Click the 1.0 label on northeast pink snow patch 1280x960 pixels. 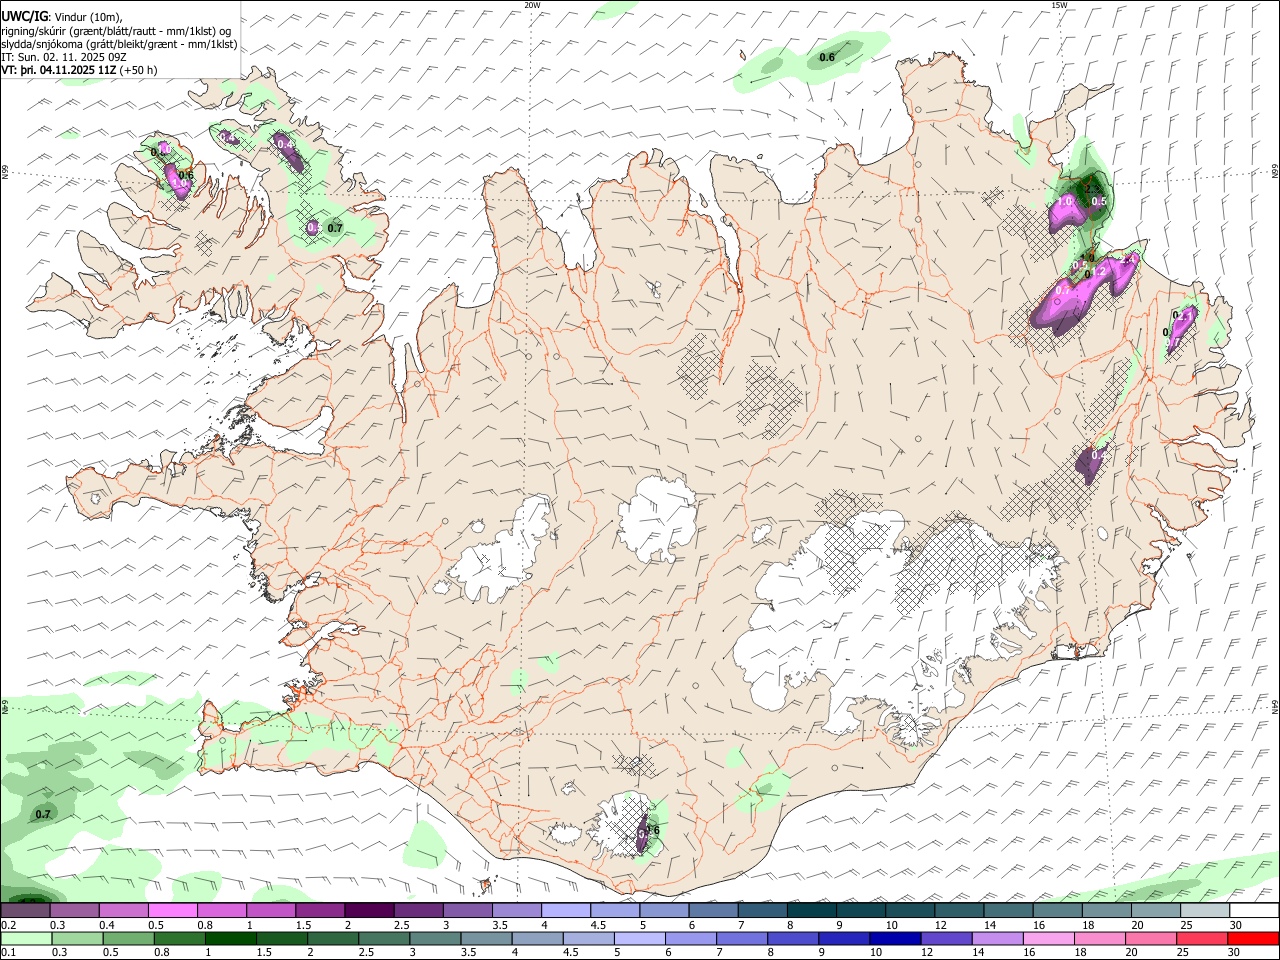click(1065, 202)
